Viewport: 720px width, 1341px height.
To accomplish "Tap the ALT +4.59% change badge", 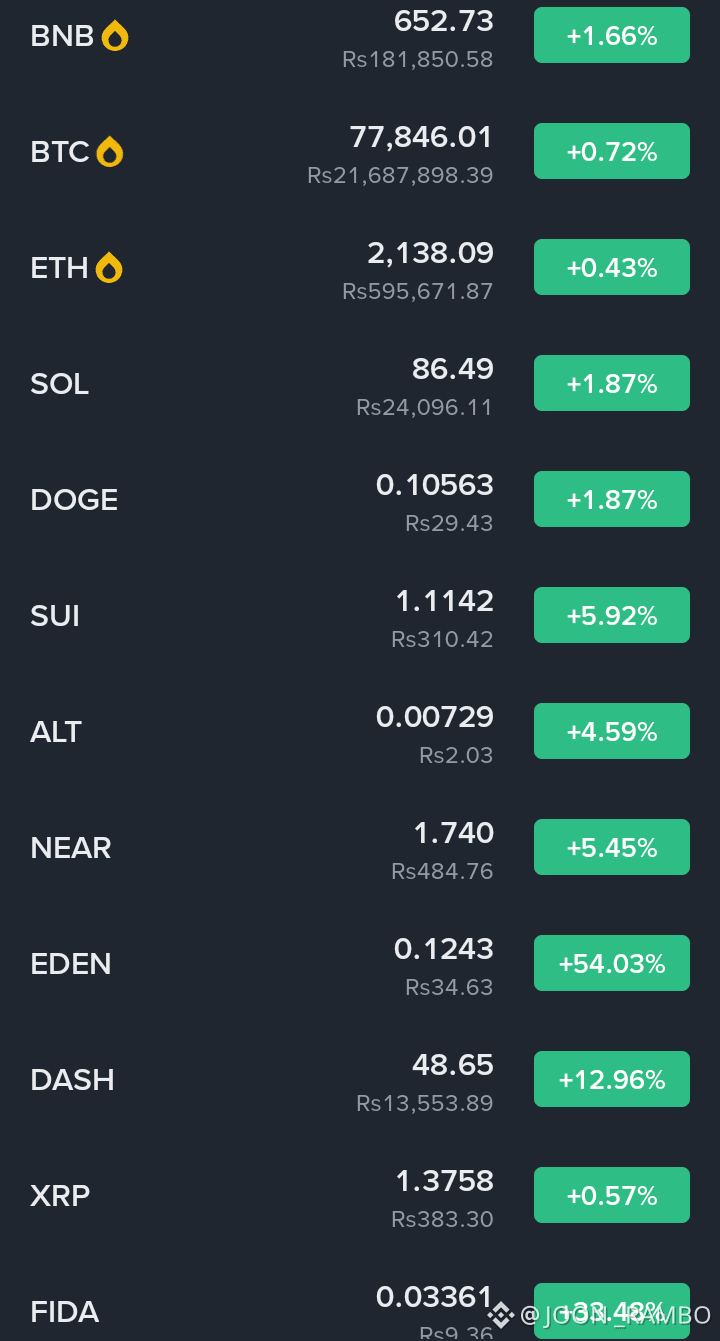I will click(612, 731).
